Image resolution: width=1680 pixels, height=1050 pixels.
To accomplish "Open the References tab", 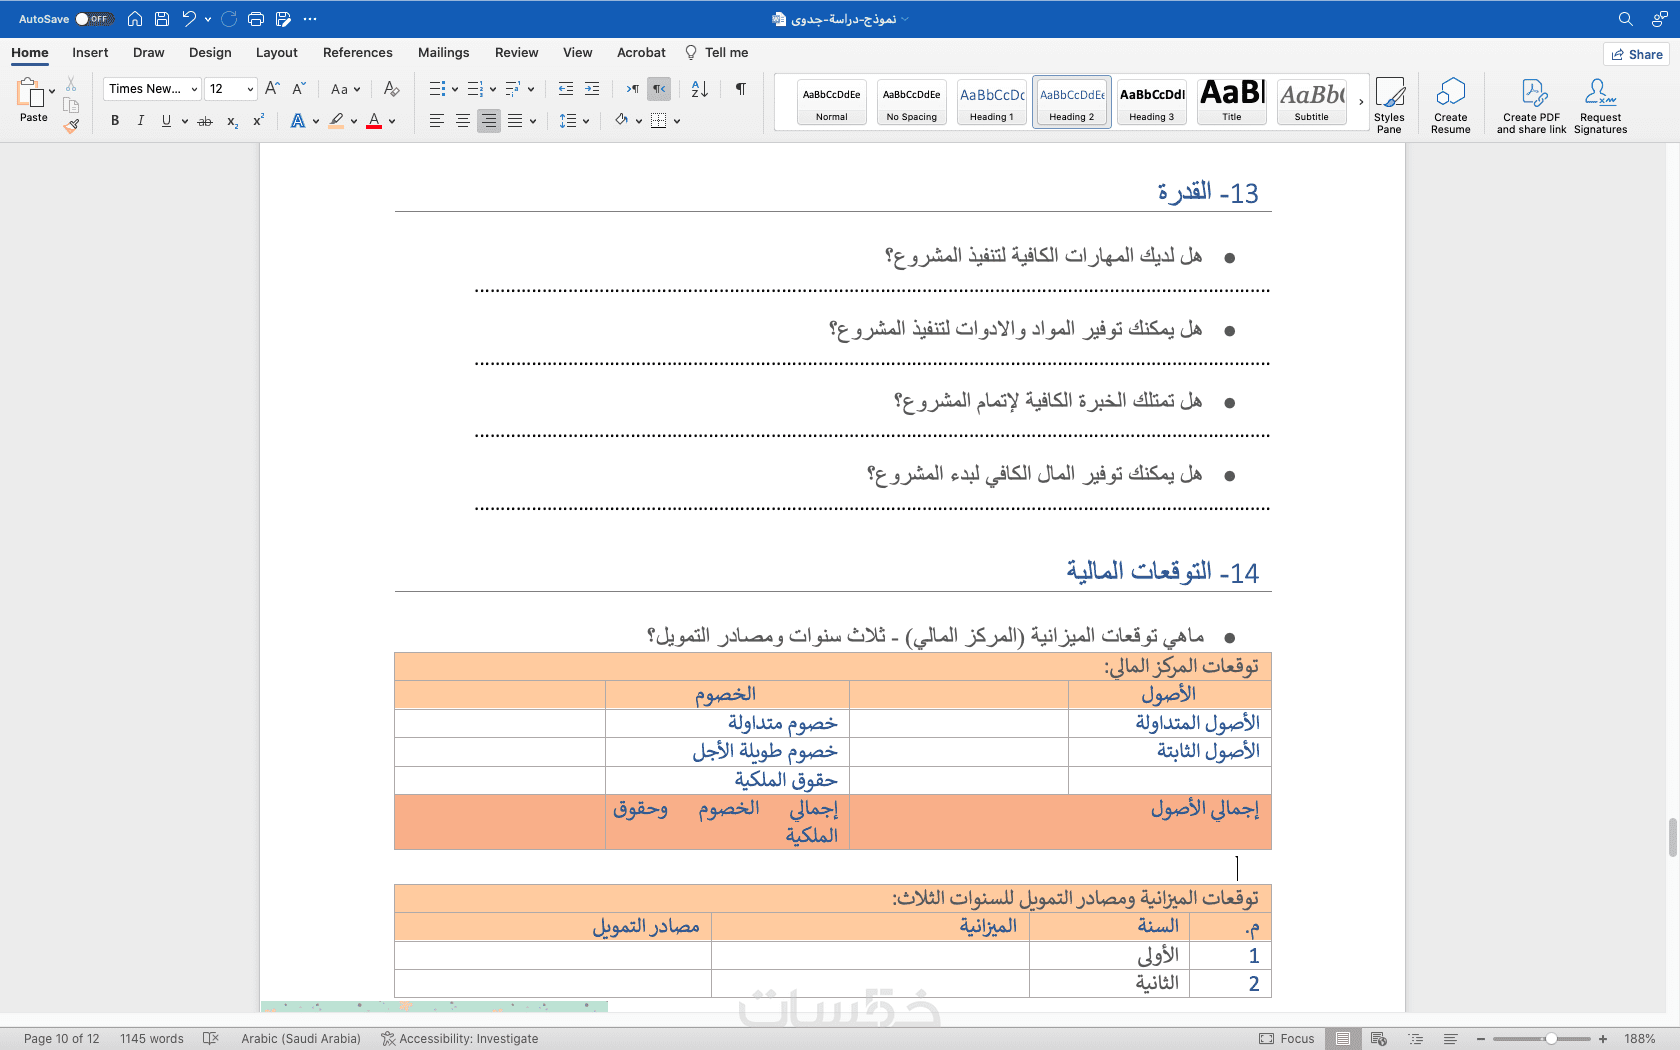I will 358,53.
